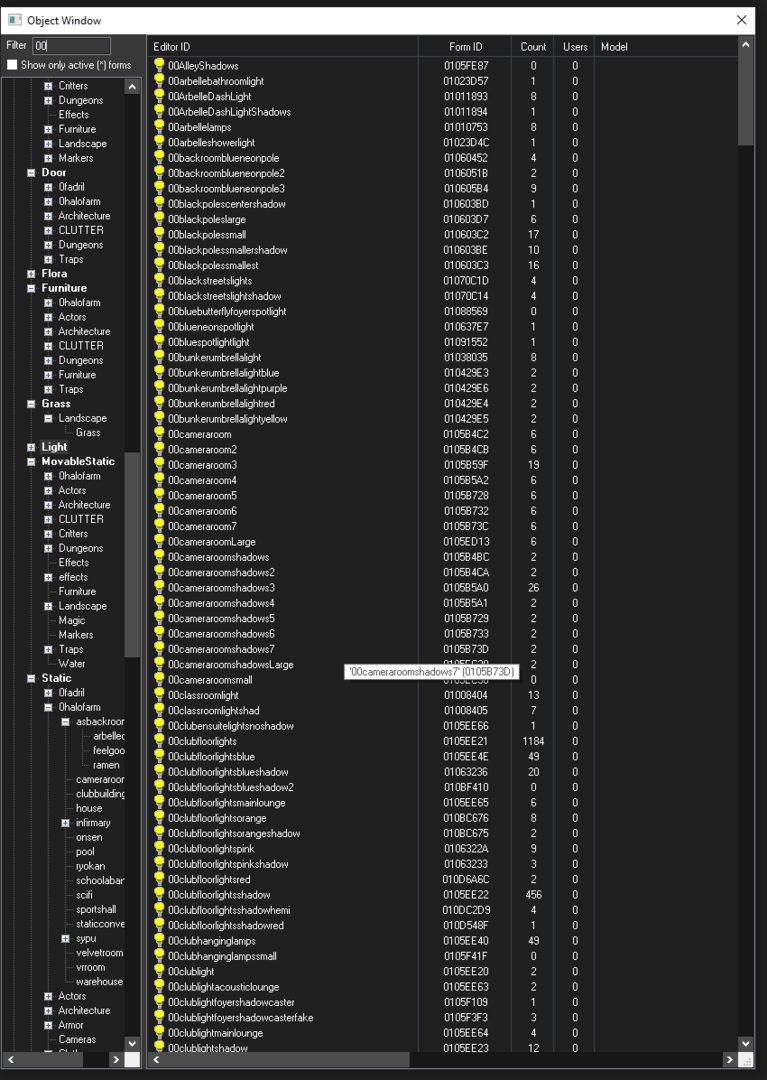
Task: Collapse the Door tree category
Action: pyautogui.click(x=31, y=173)
